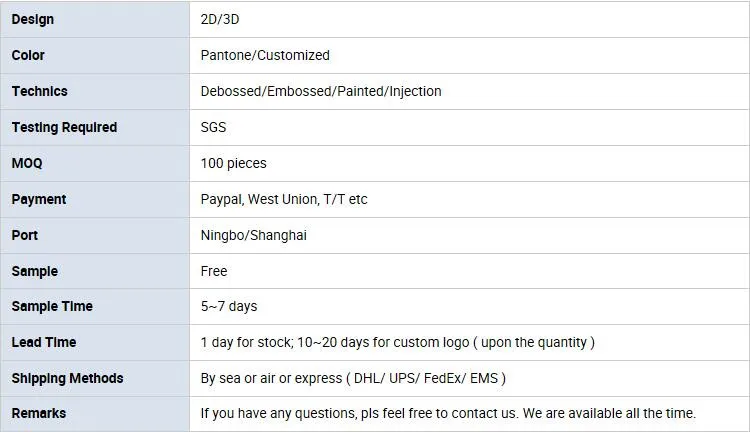Click the Free sample value
Viewport: 750px width, 432px height.
pos(214,271)
